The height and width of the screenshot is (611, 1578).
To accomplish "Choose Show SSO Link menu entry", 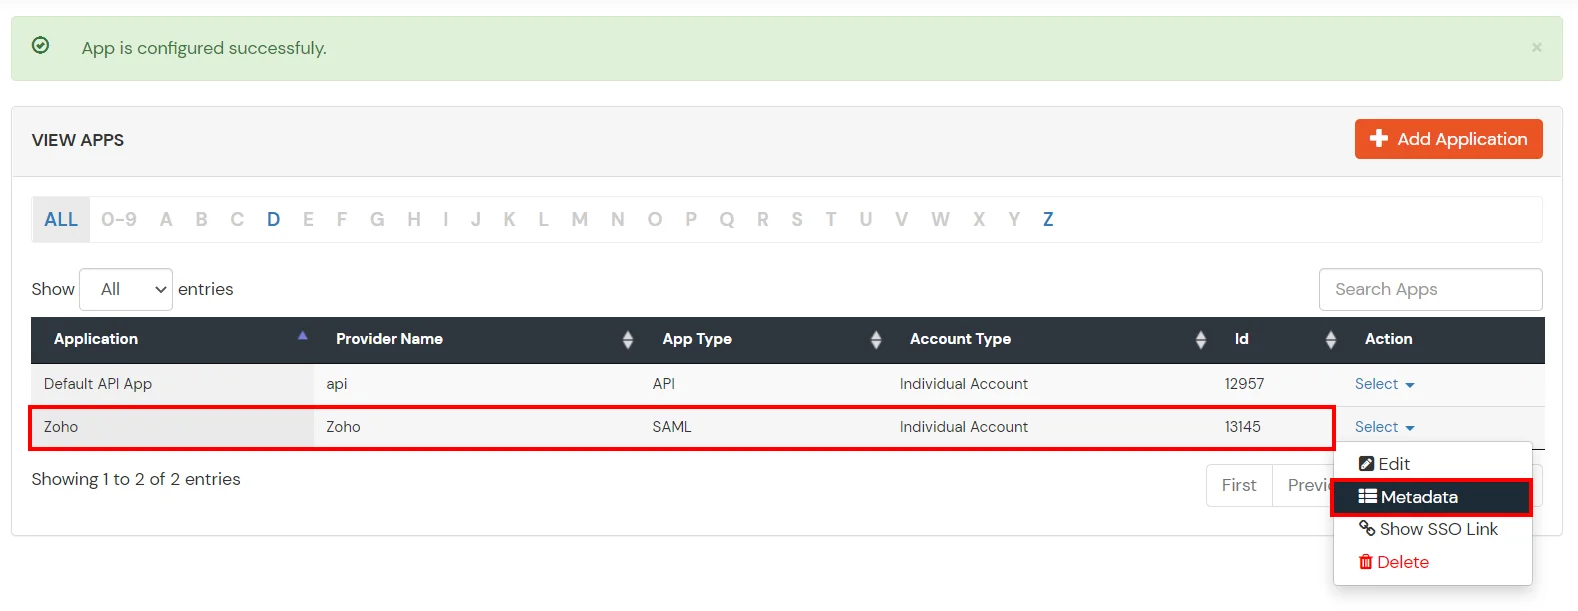I will pos(1428,529).
